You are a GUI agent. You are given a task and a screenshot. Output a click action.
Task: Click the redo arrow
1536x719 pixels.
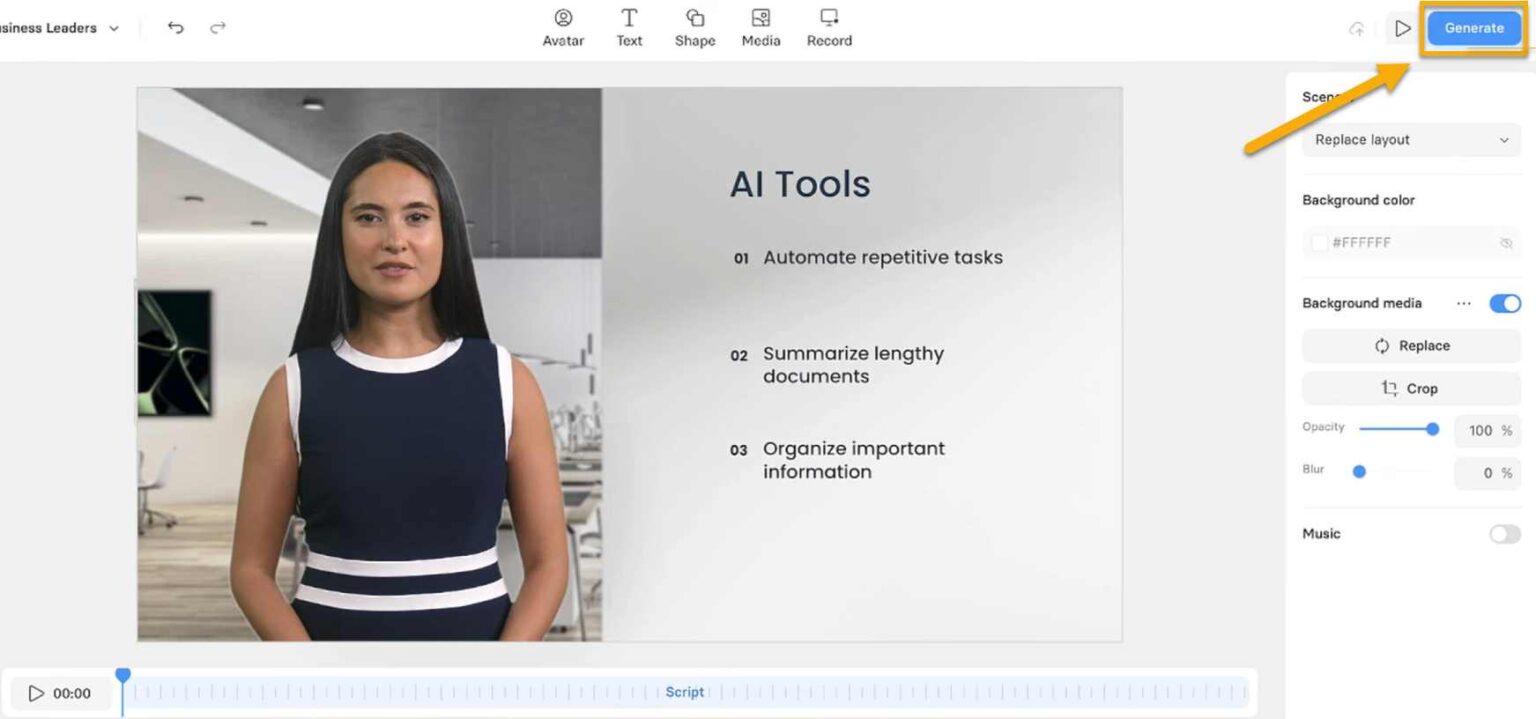[218, 28]
